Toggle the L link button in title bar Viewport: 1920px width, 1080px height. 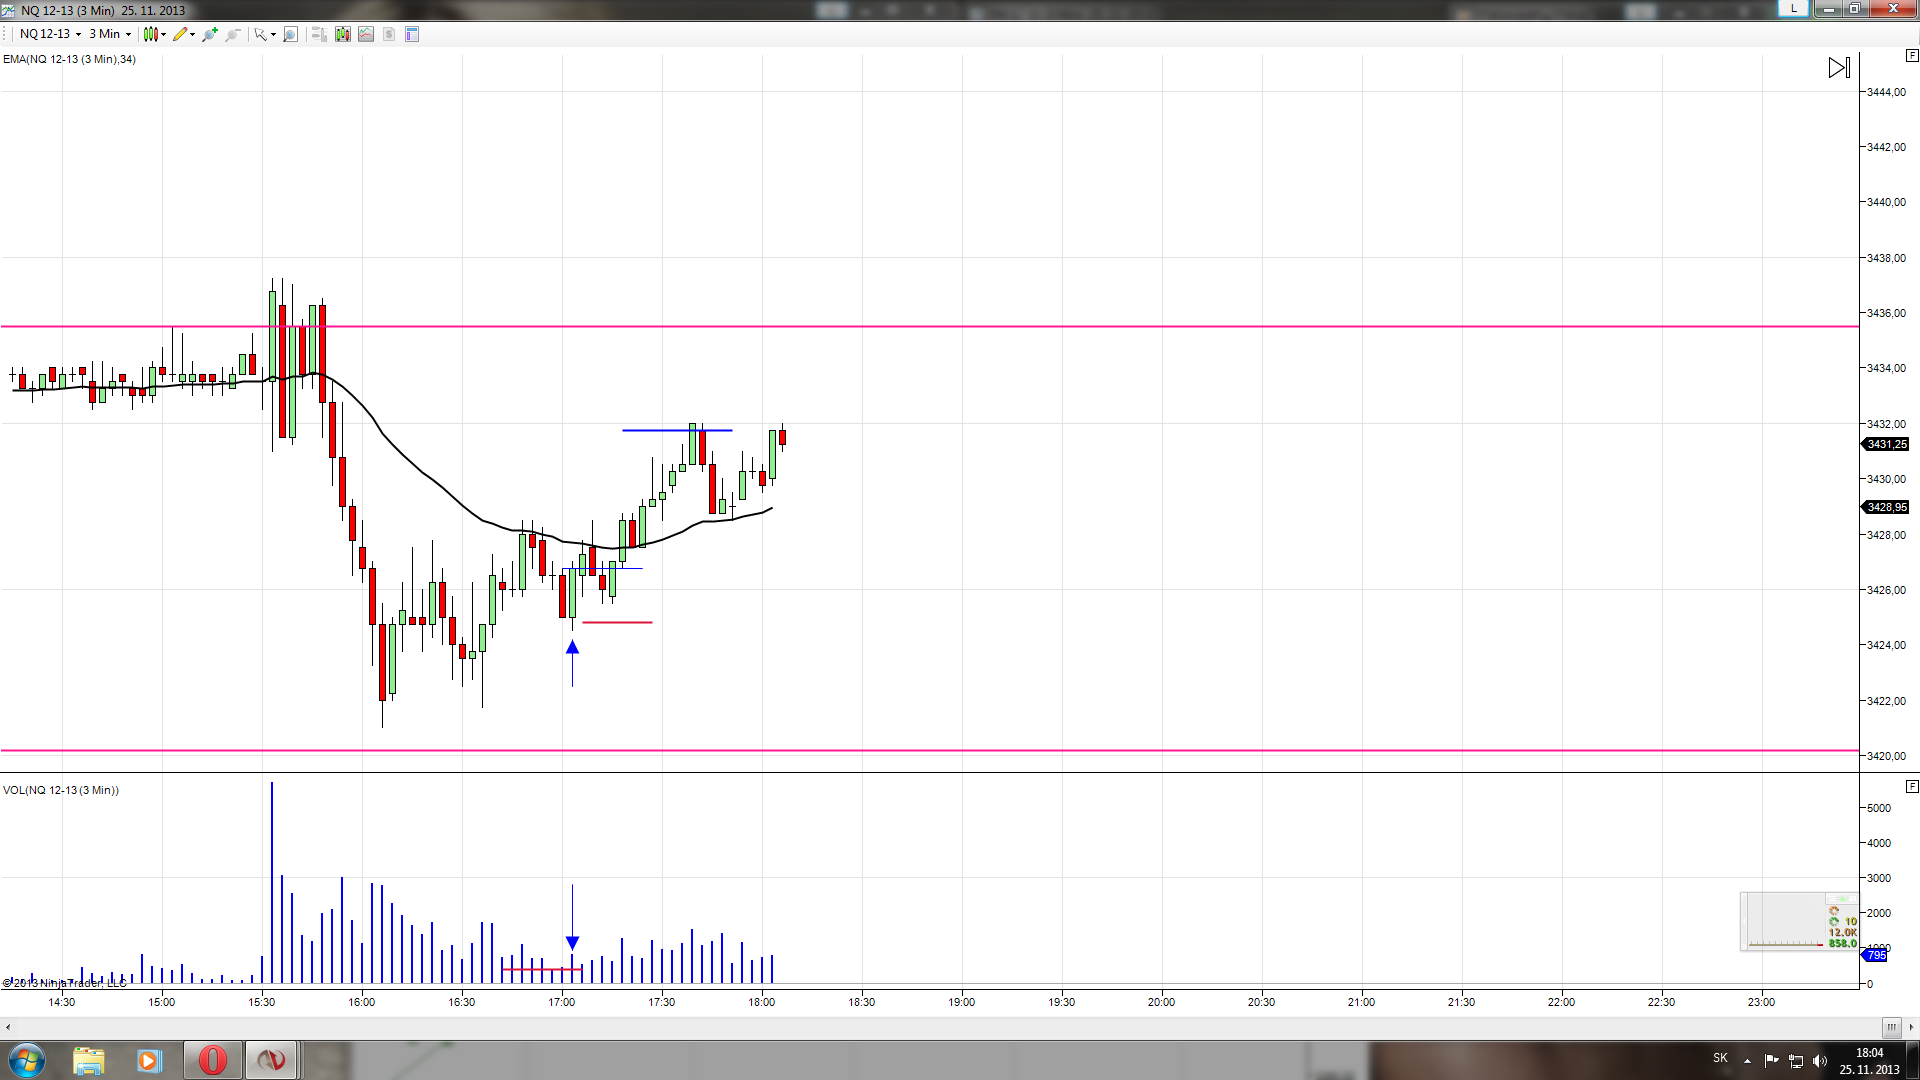coord(1794,8)
